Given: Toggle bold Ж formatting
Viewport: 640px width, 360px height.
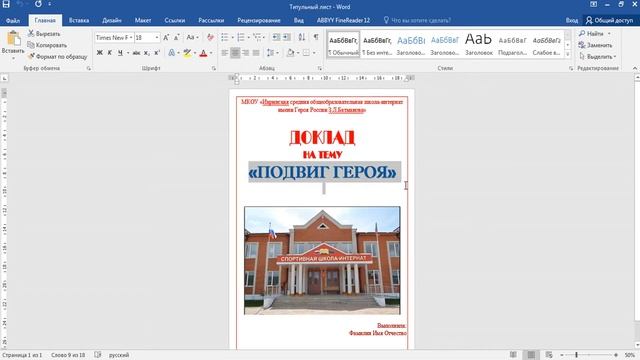Looking at the screenshot, I should (x=100, y=53).
